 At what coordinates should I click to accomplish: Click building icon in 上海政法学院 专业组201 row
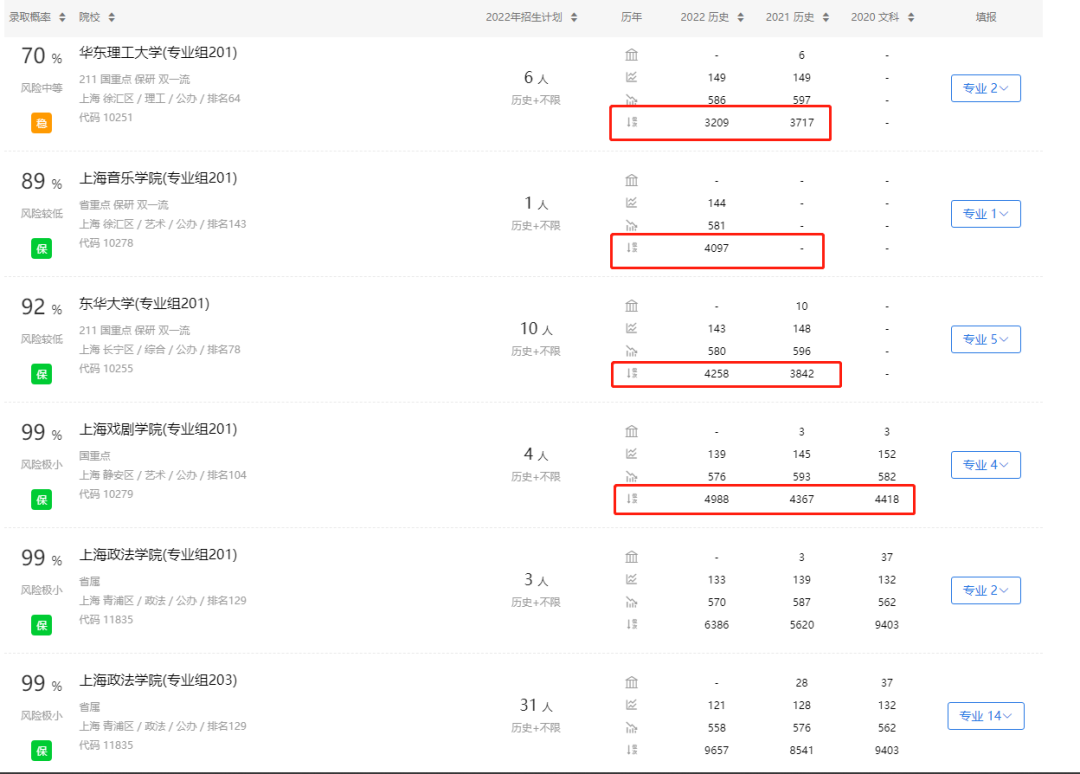pyautogui.click(x=631, y=556)
